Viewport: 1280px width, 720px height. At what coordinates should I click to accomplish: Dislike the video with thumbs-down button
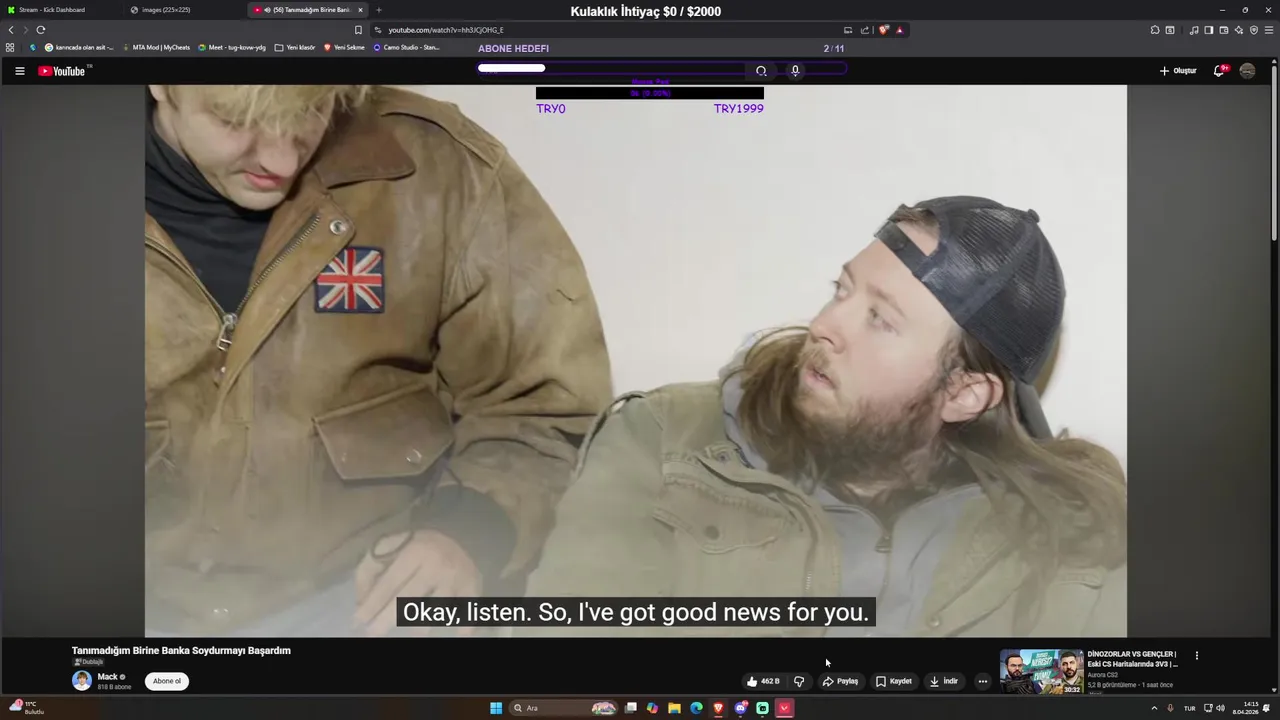799,681
